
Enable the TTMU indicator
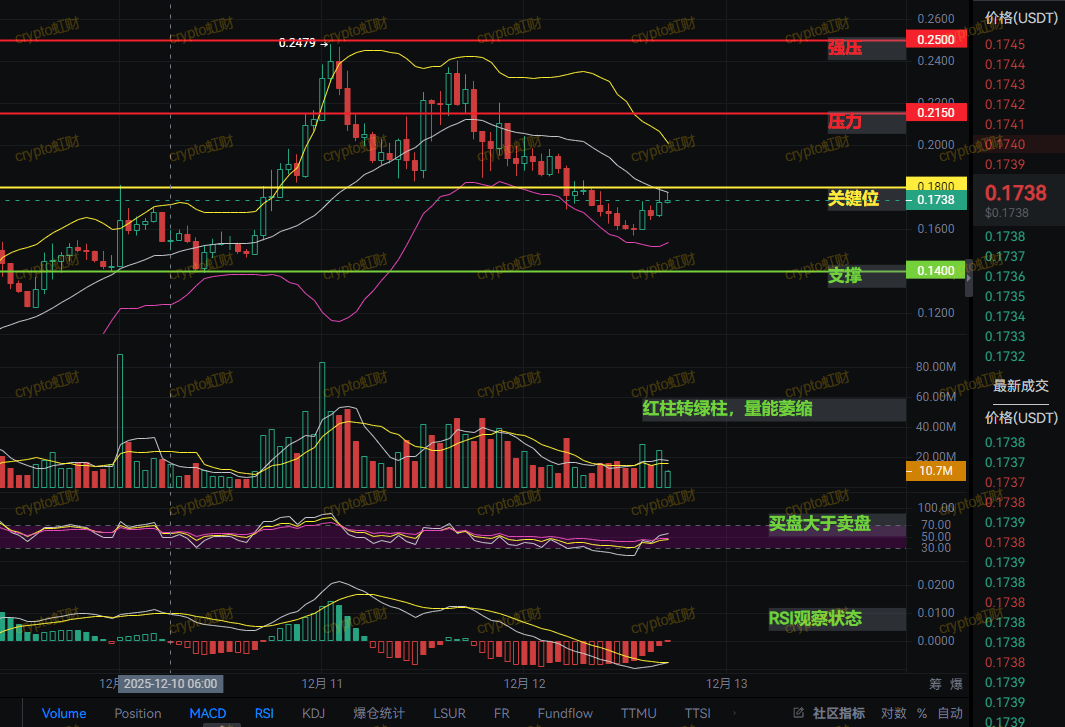[638, 713]
